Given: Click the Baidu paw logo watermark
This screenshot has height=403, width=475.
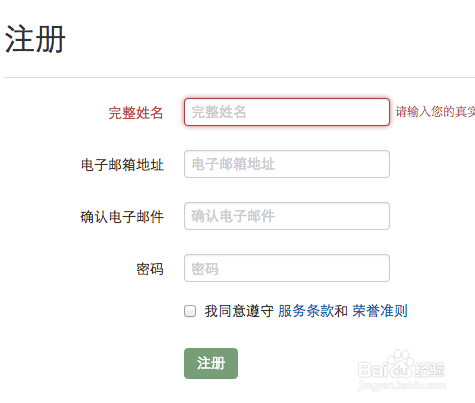Looking at the screenshot, I should [401, 364].
